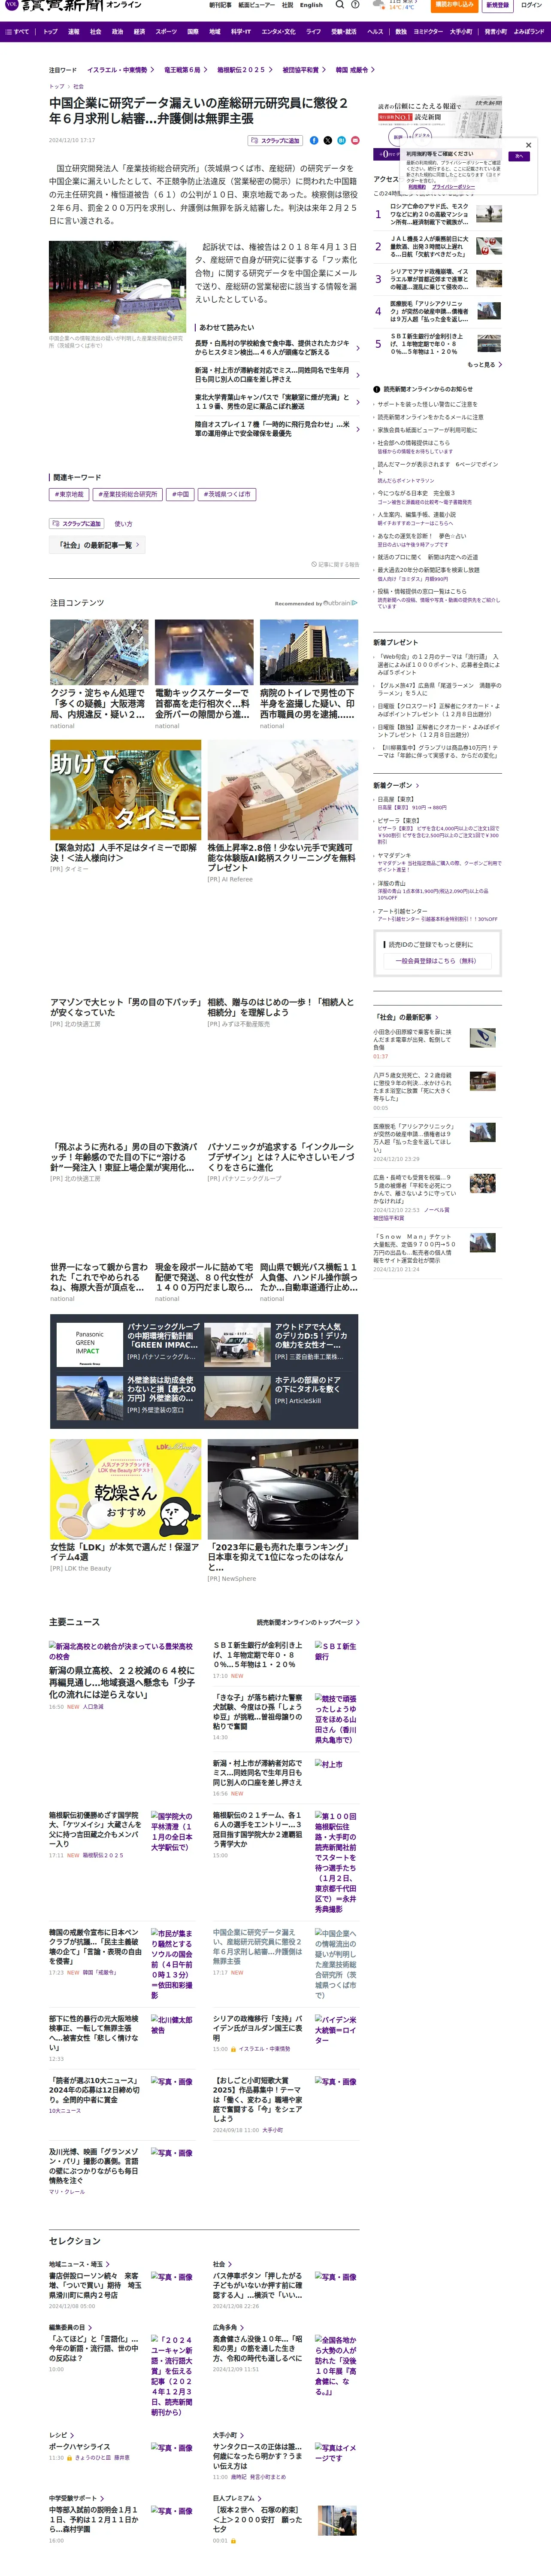Open 読売新聞オンラインのトップページ link
The image size is (551, 2576).
[x=308, y=1622]
